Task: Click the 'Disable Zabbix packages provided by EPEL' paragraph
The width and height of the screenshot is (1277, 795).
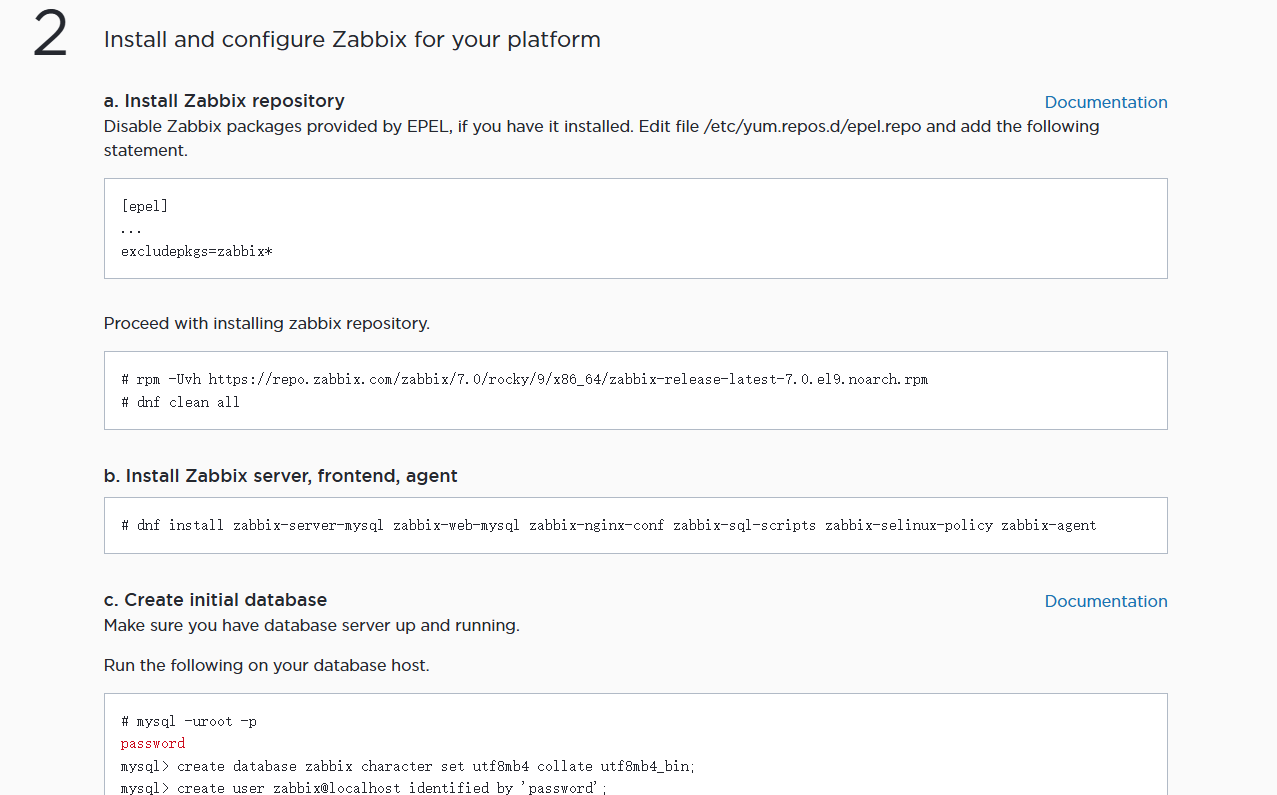Action: (x=602, y=138)
